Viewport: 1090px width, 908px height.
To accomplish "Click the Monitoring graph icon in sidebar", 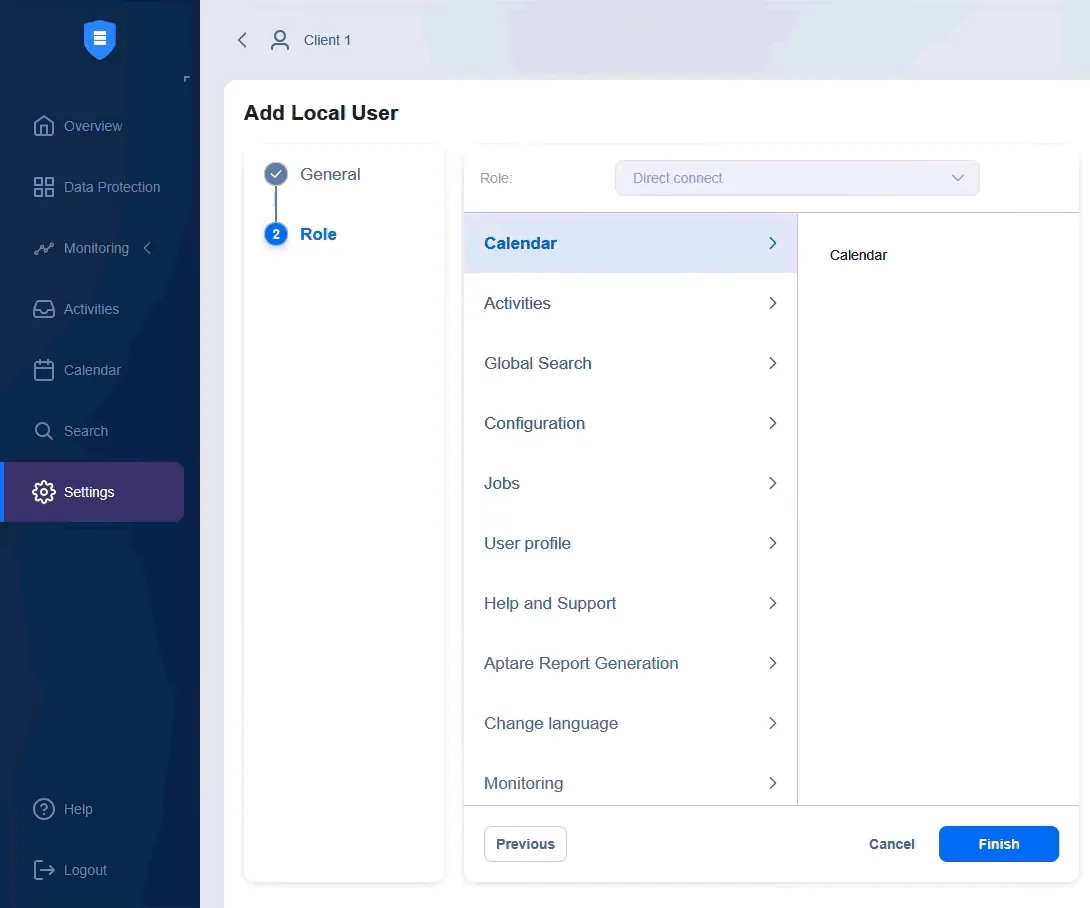I will point(44,248).
